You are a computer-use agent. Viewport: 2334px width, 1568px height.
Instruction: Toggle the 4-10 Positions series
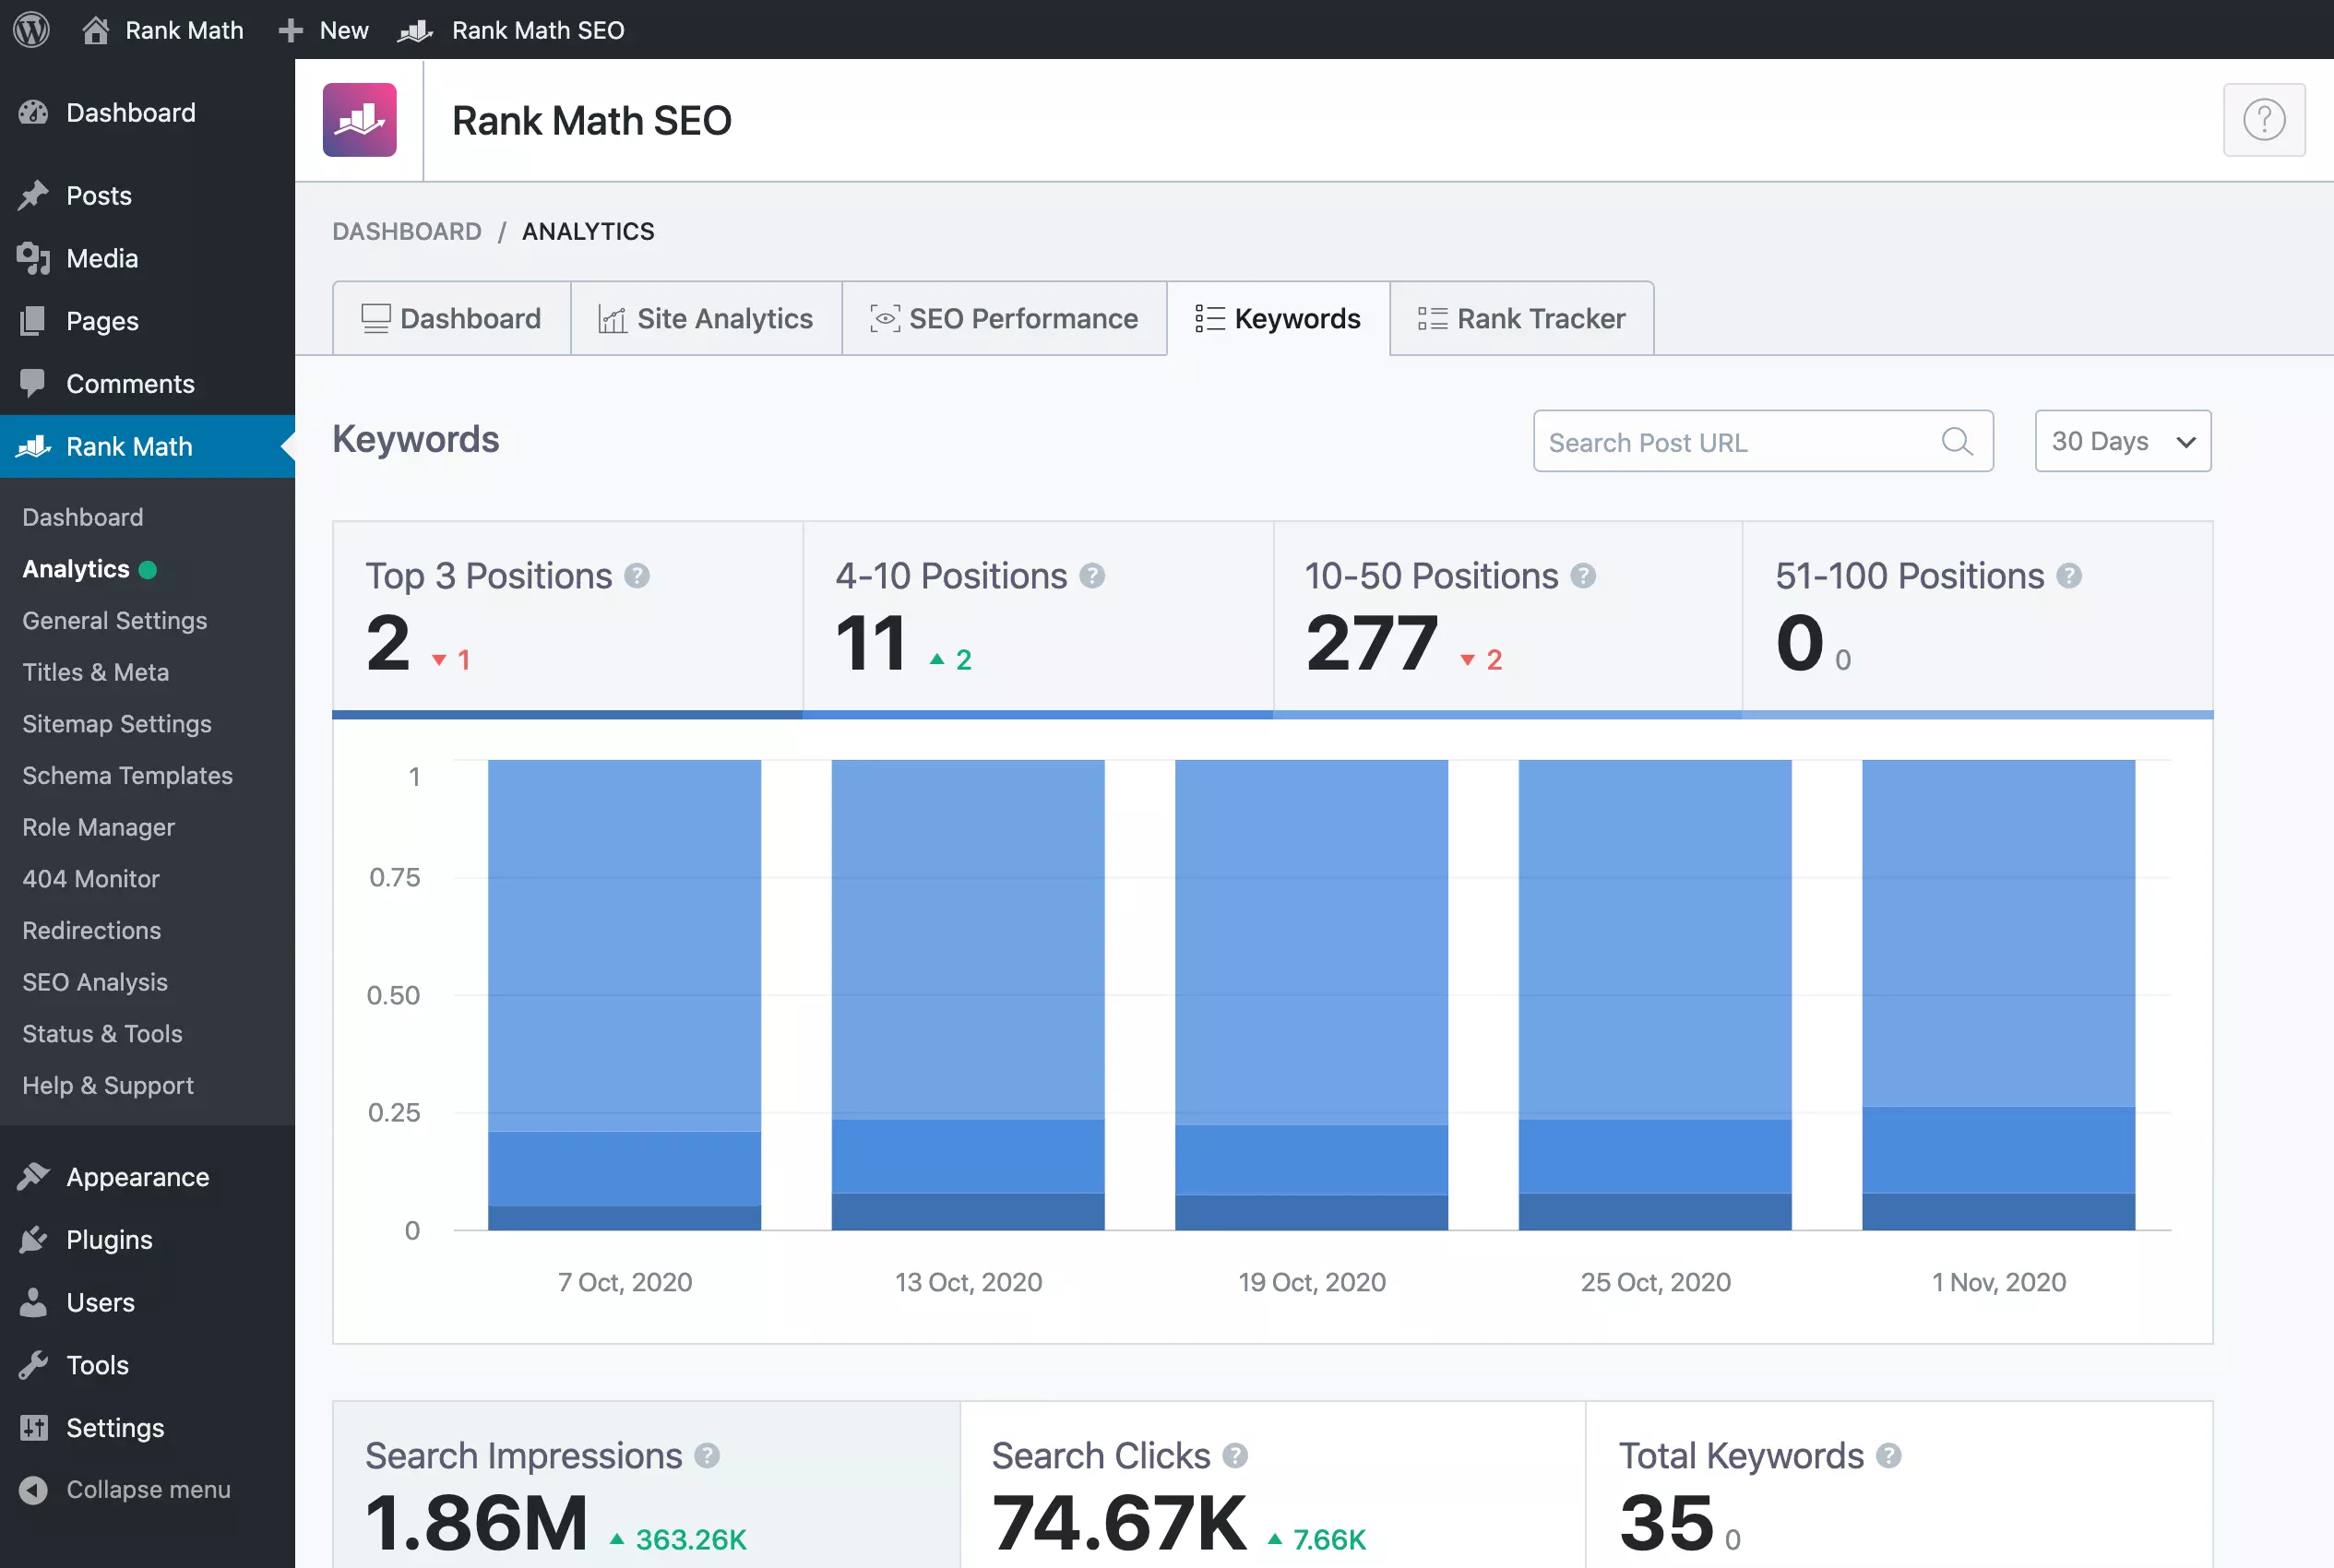[1037, 616]
